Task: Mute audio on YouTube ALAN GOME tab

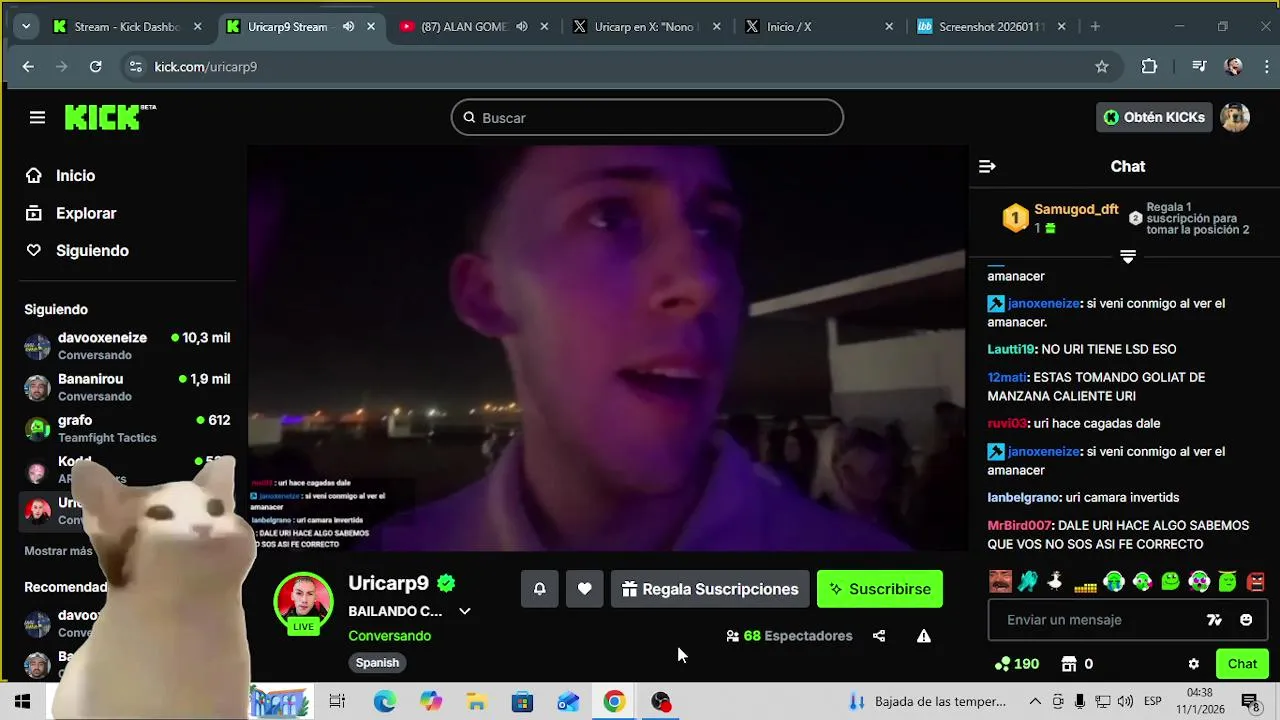Action: 522,27
